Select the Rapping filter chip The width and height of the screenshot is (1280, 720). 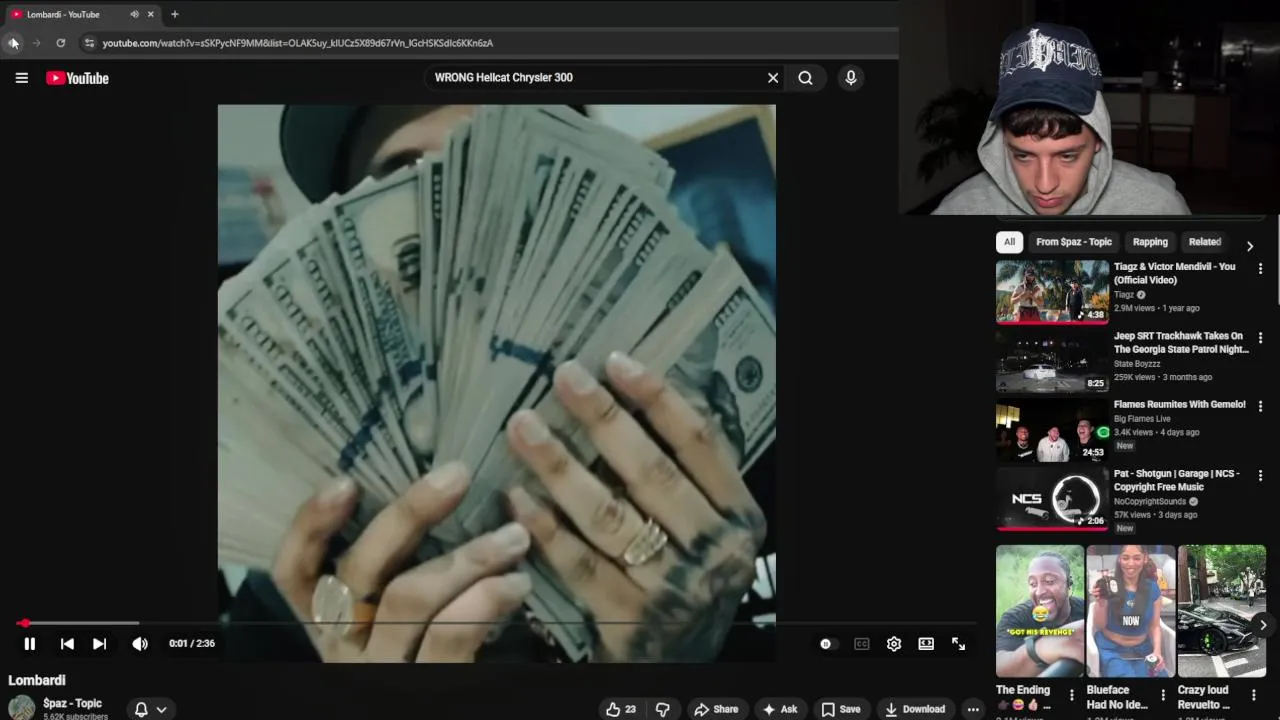(1150, 242)
